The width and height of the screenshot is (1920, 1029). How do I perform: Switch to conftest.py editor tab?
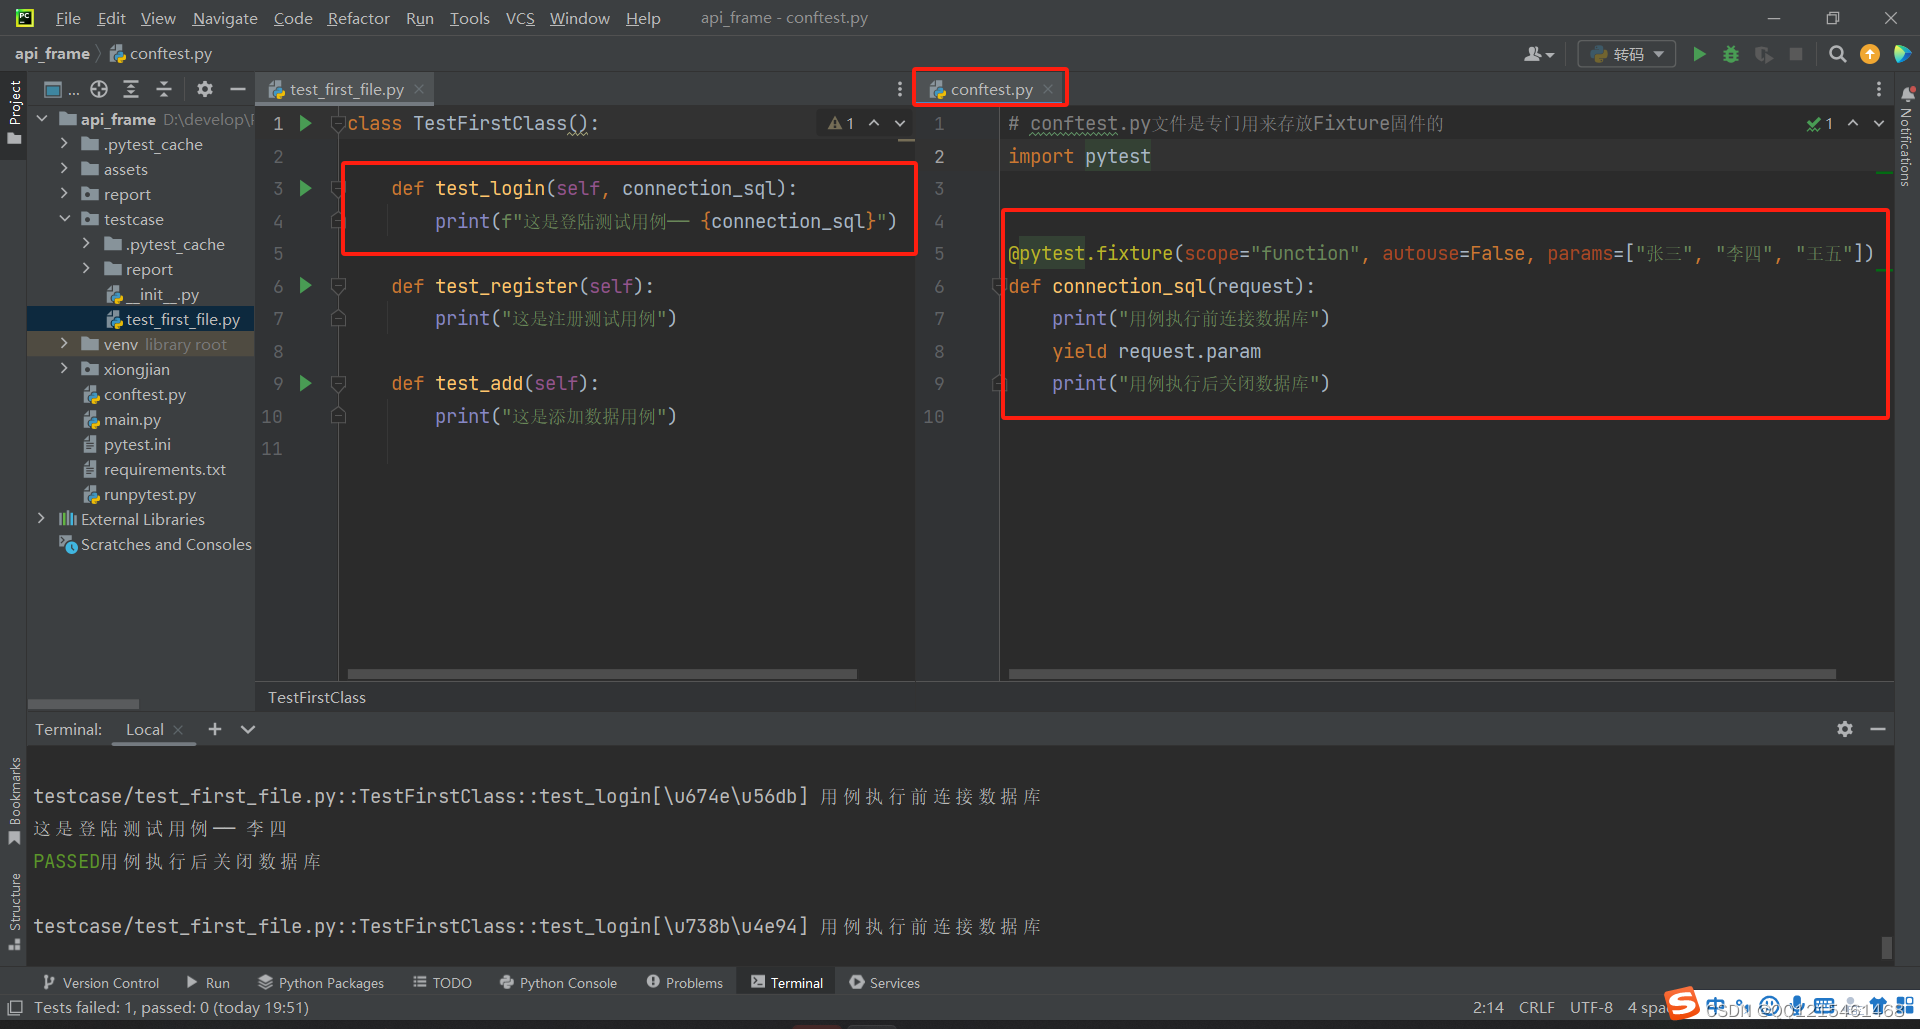[x=991, y=89]
